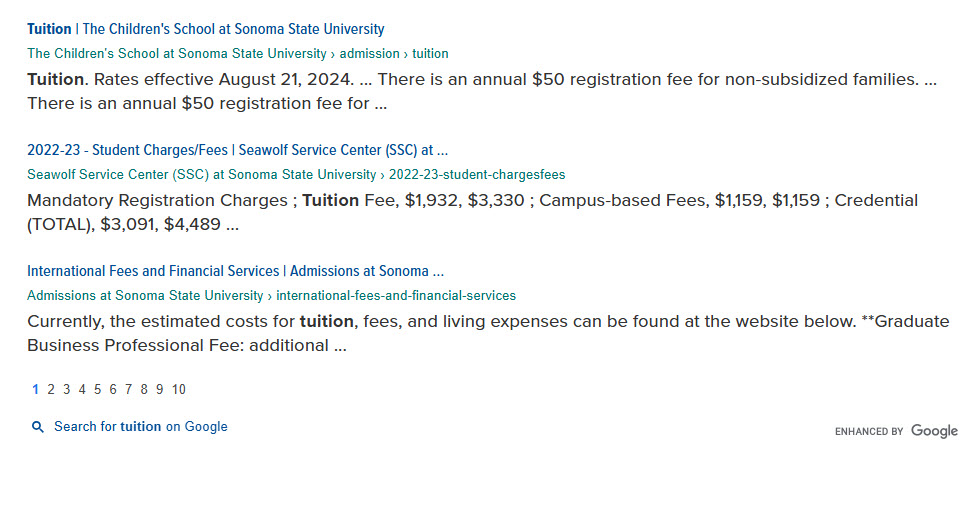
Task: Click the Children's School admission tuition breadcrumb URL
Action: point(237,53)
